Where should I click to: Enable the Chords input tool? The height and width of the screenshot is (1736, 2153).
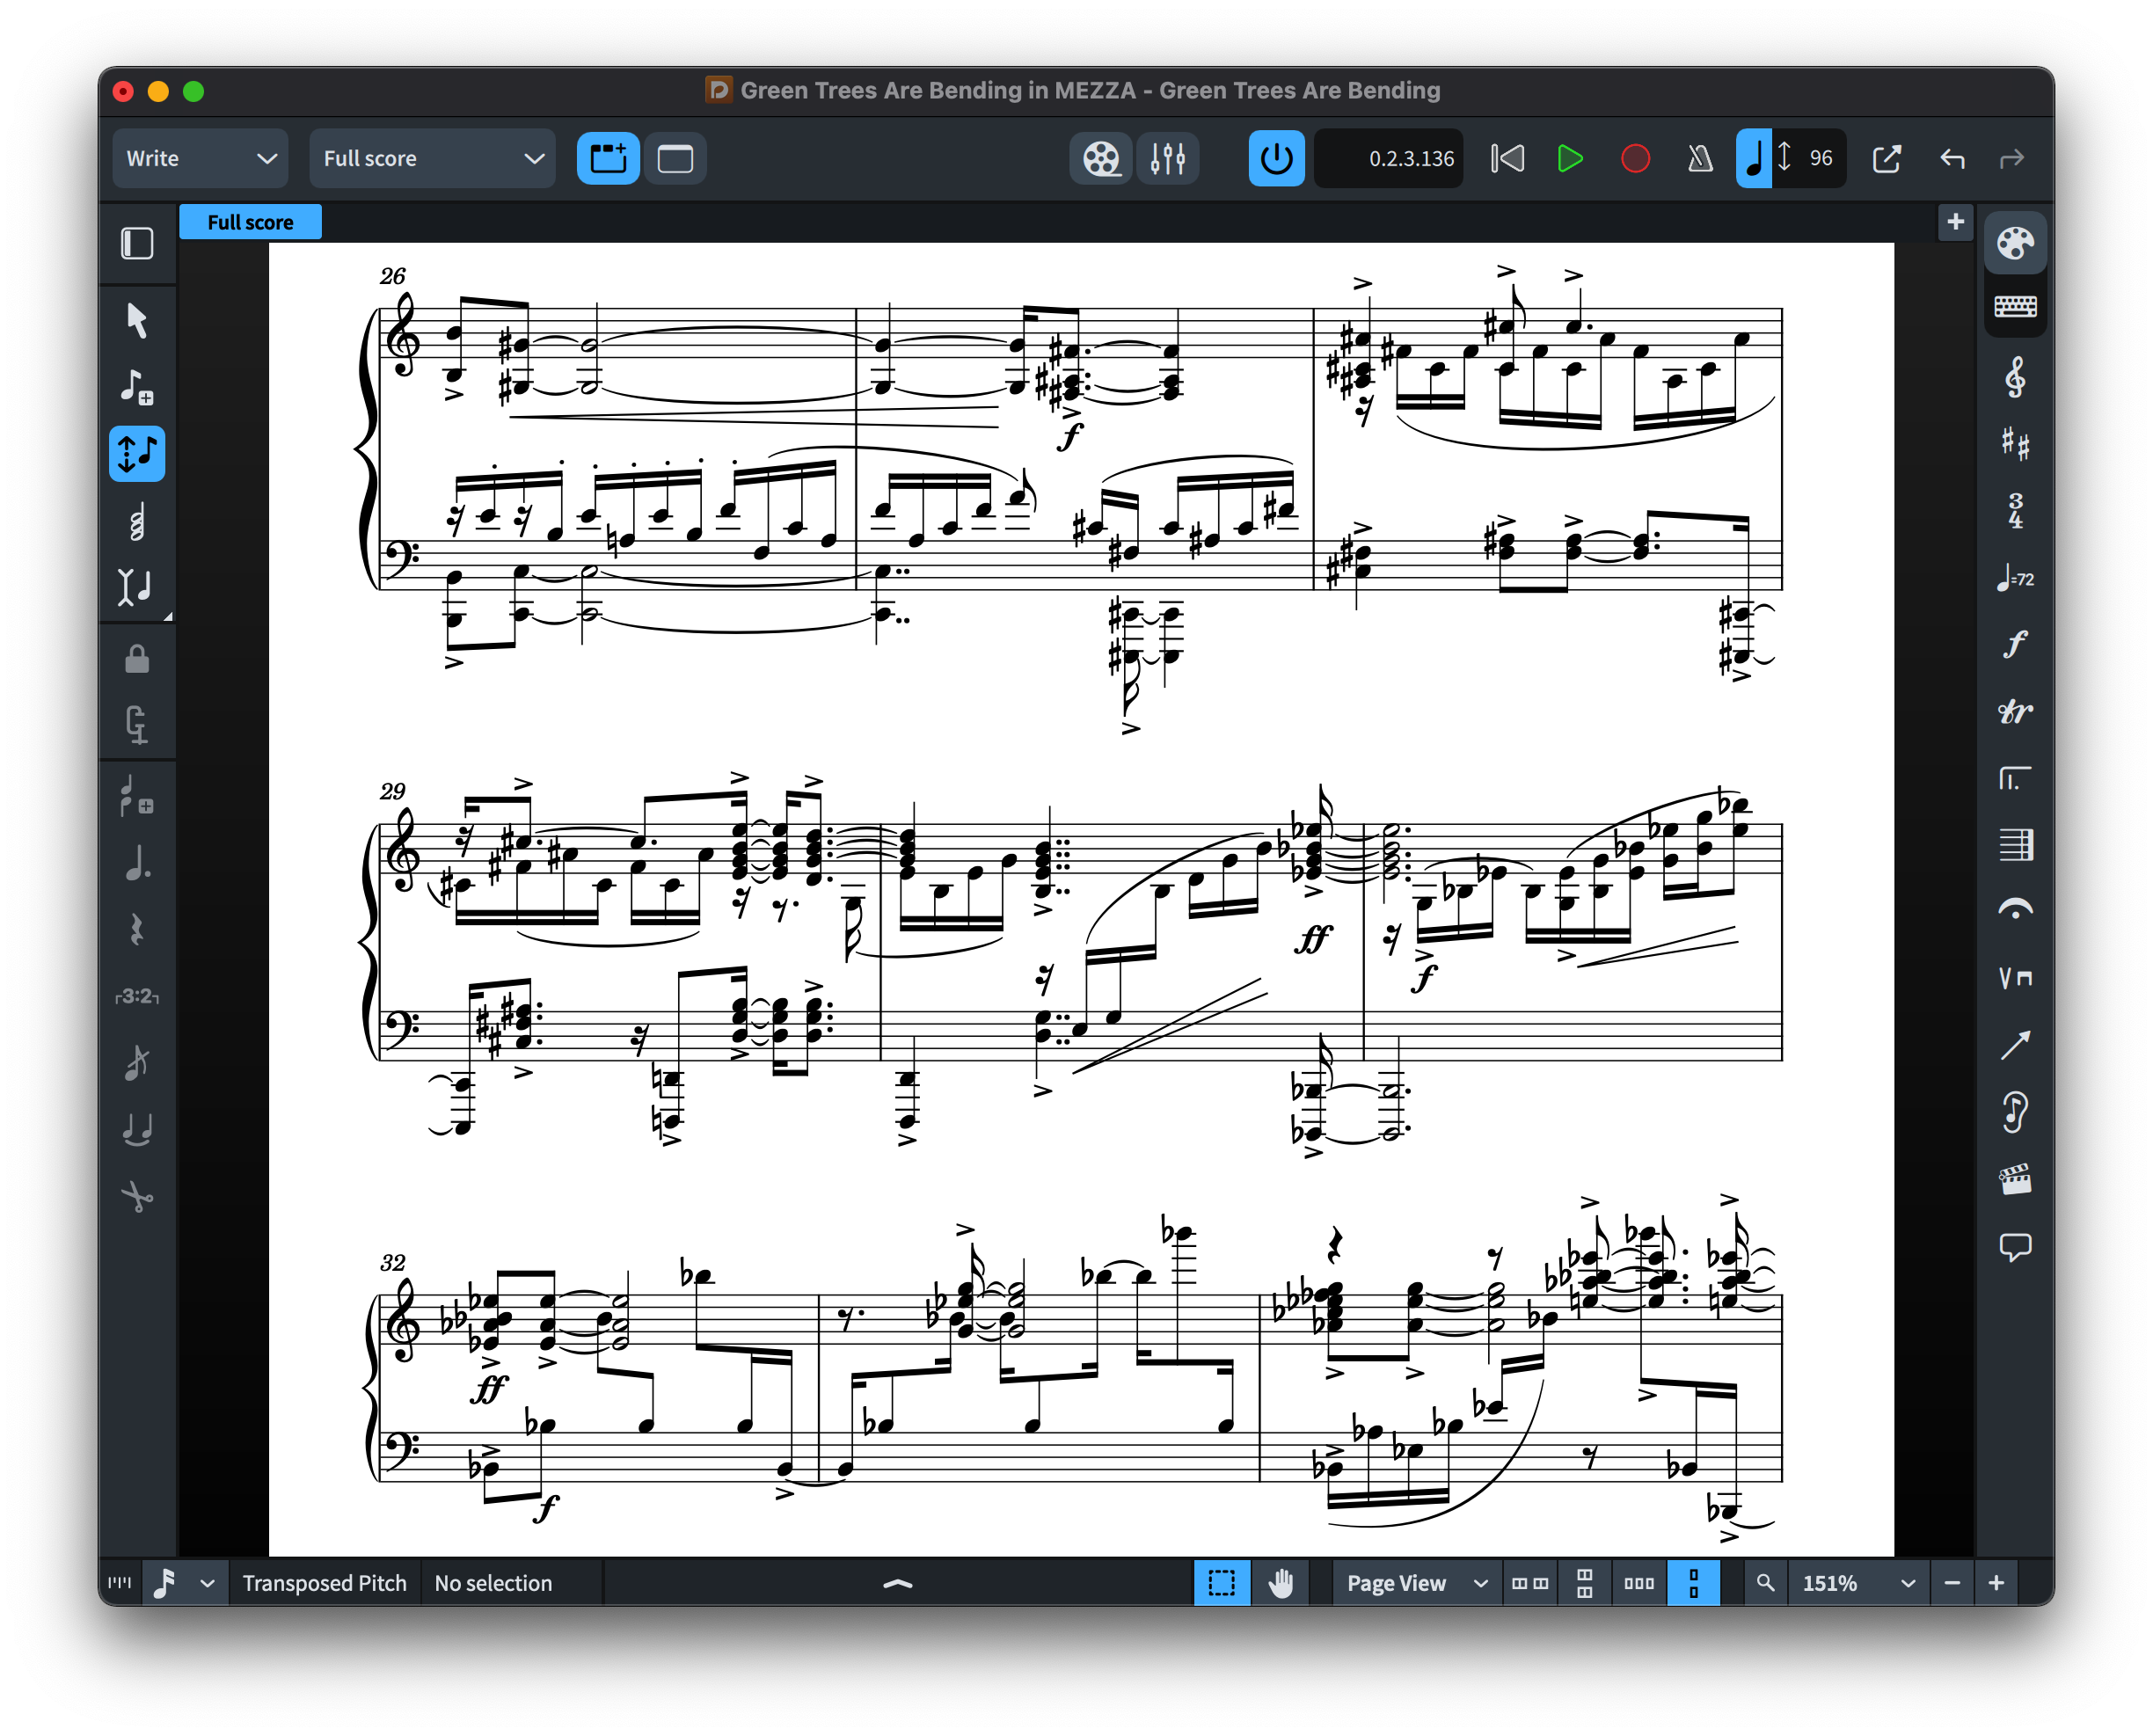tap(137, 520)
